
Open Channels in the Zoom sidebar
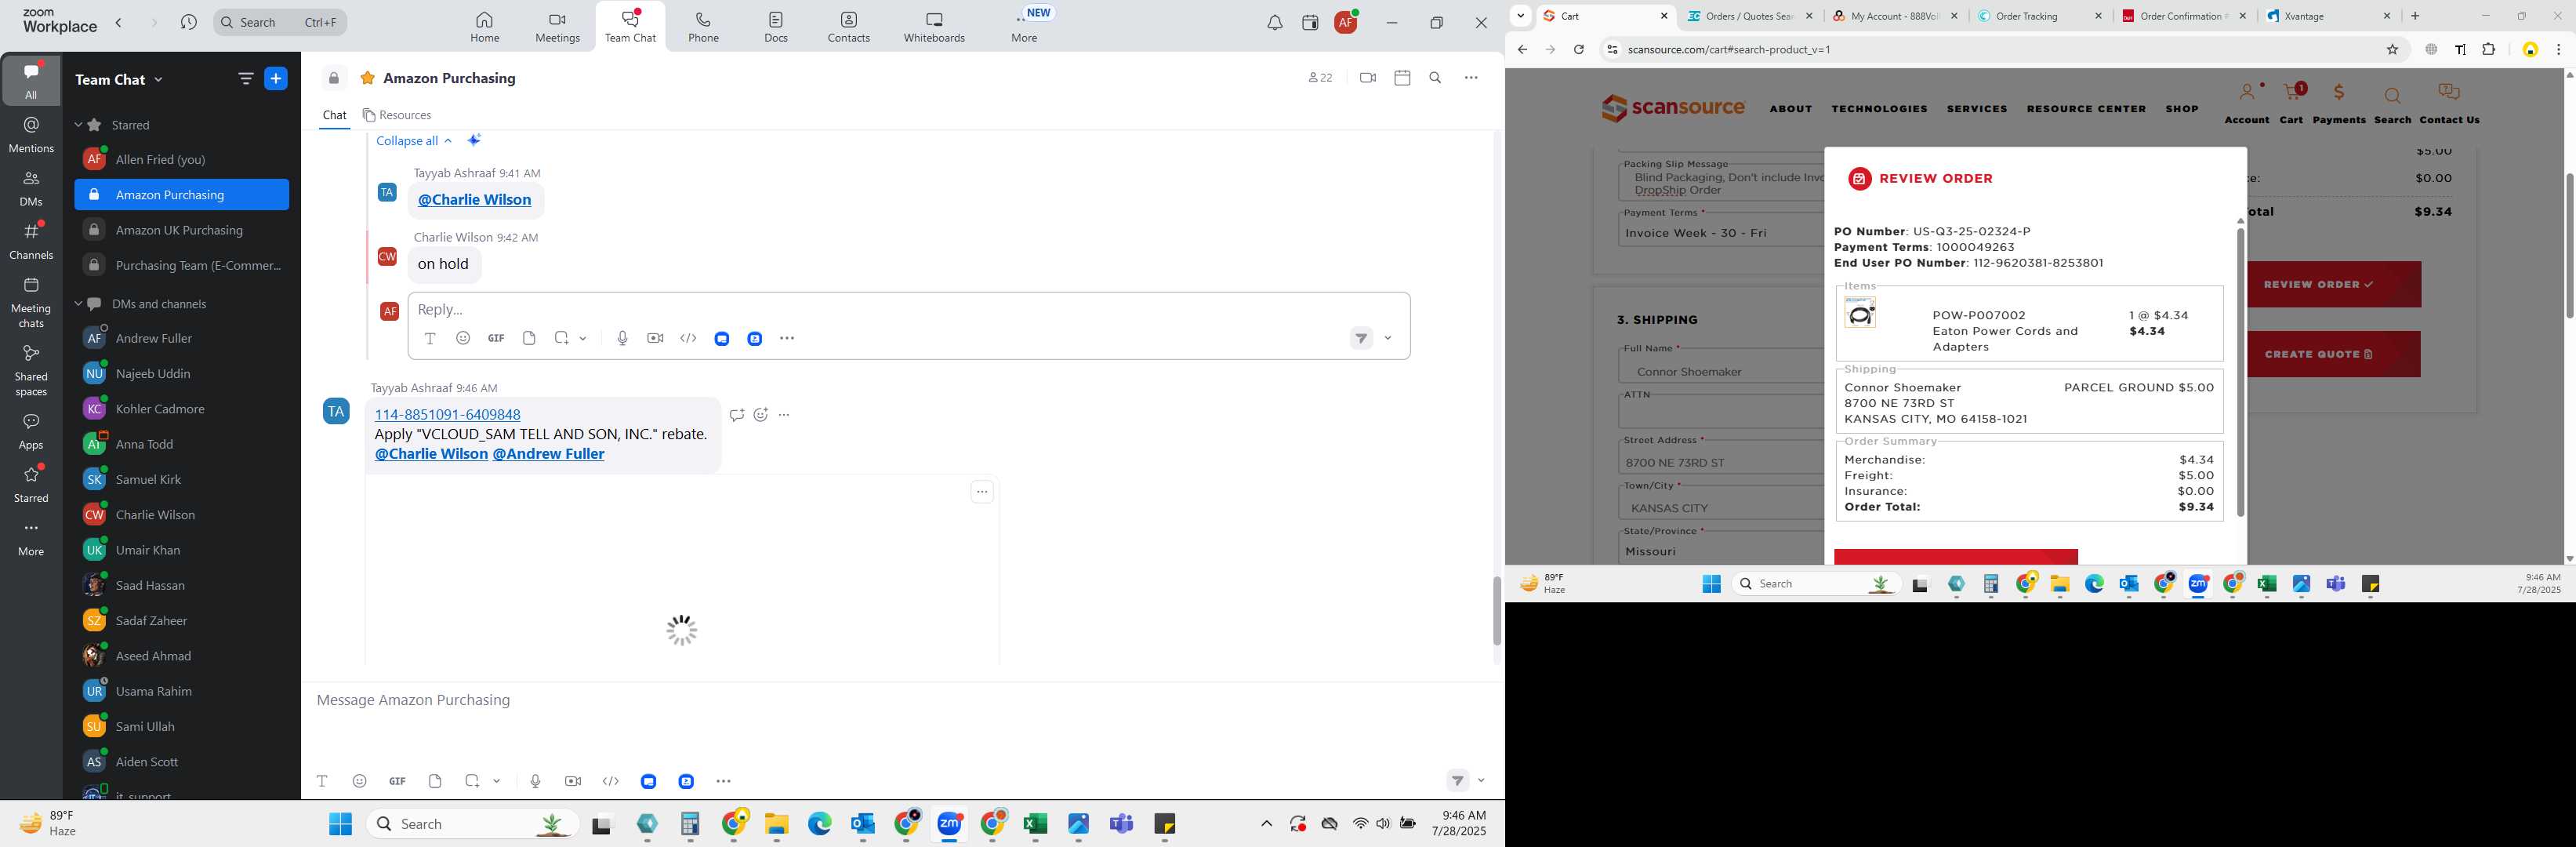click(x=31, y=241)
